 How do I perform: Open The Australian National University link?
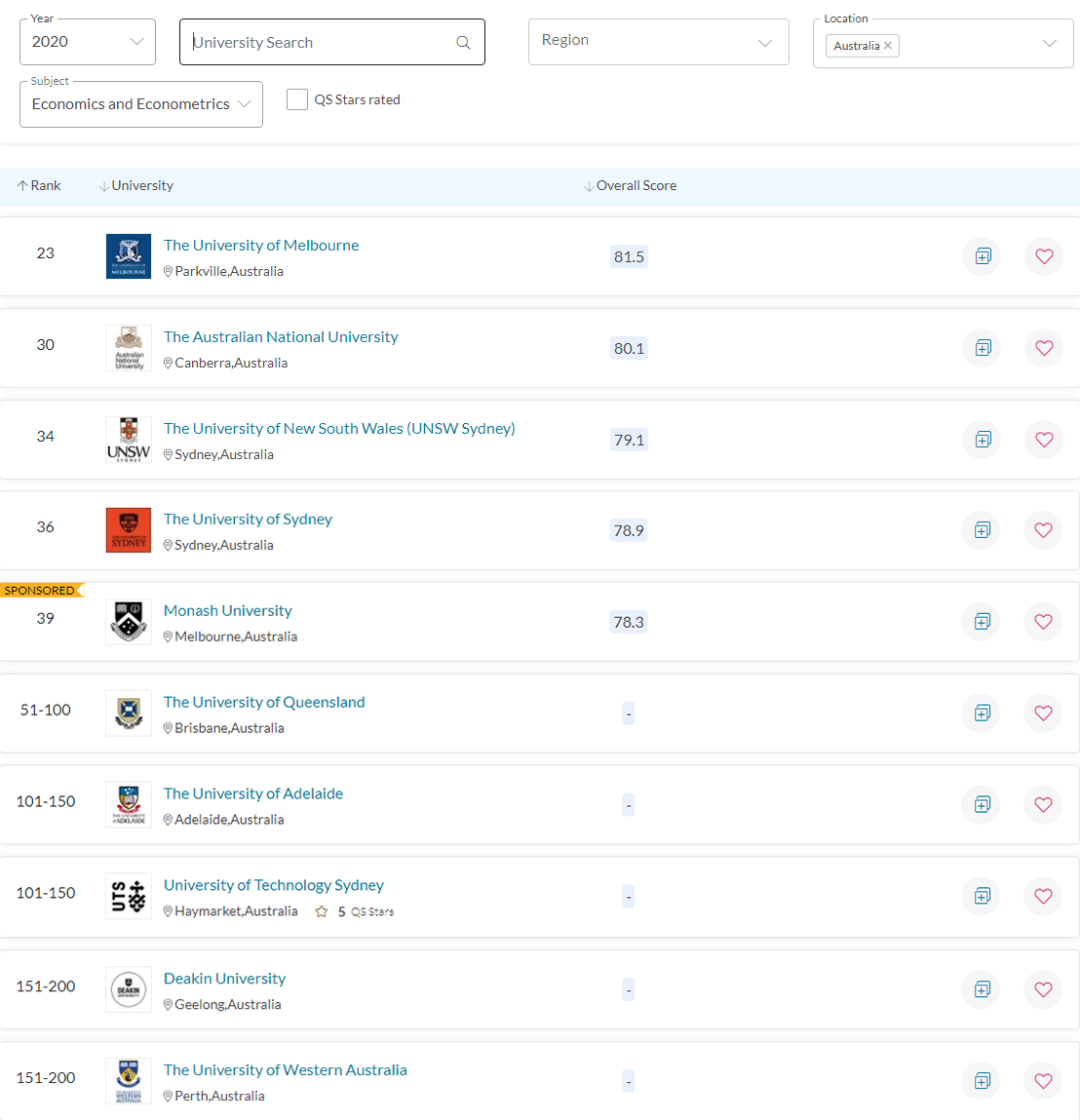[x=281, y=336]
